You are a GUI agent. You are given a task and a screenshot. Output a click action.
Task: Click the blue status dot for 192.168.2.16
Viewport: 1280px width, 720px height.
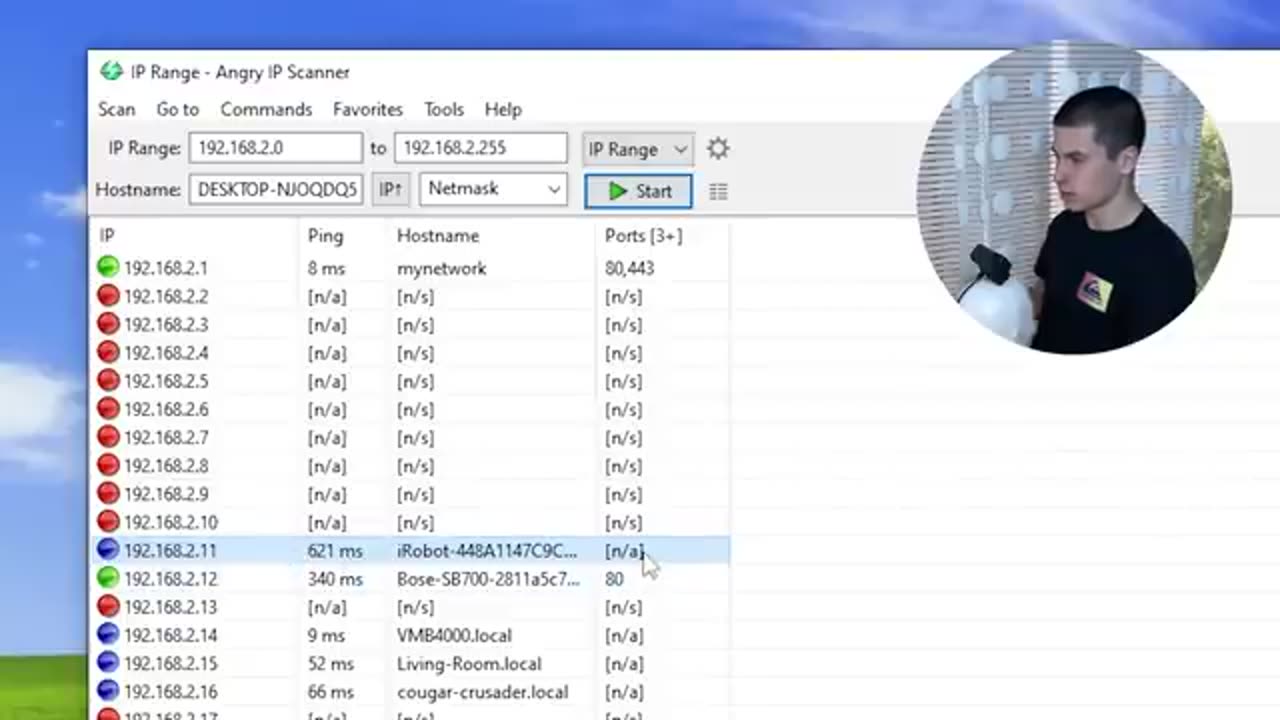pos(108,691)
